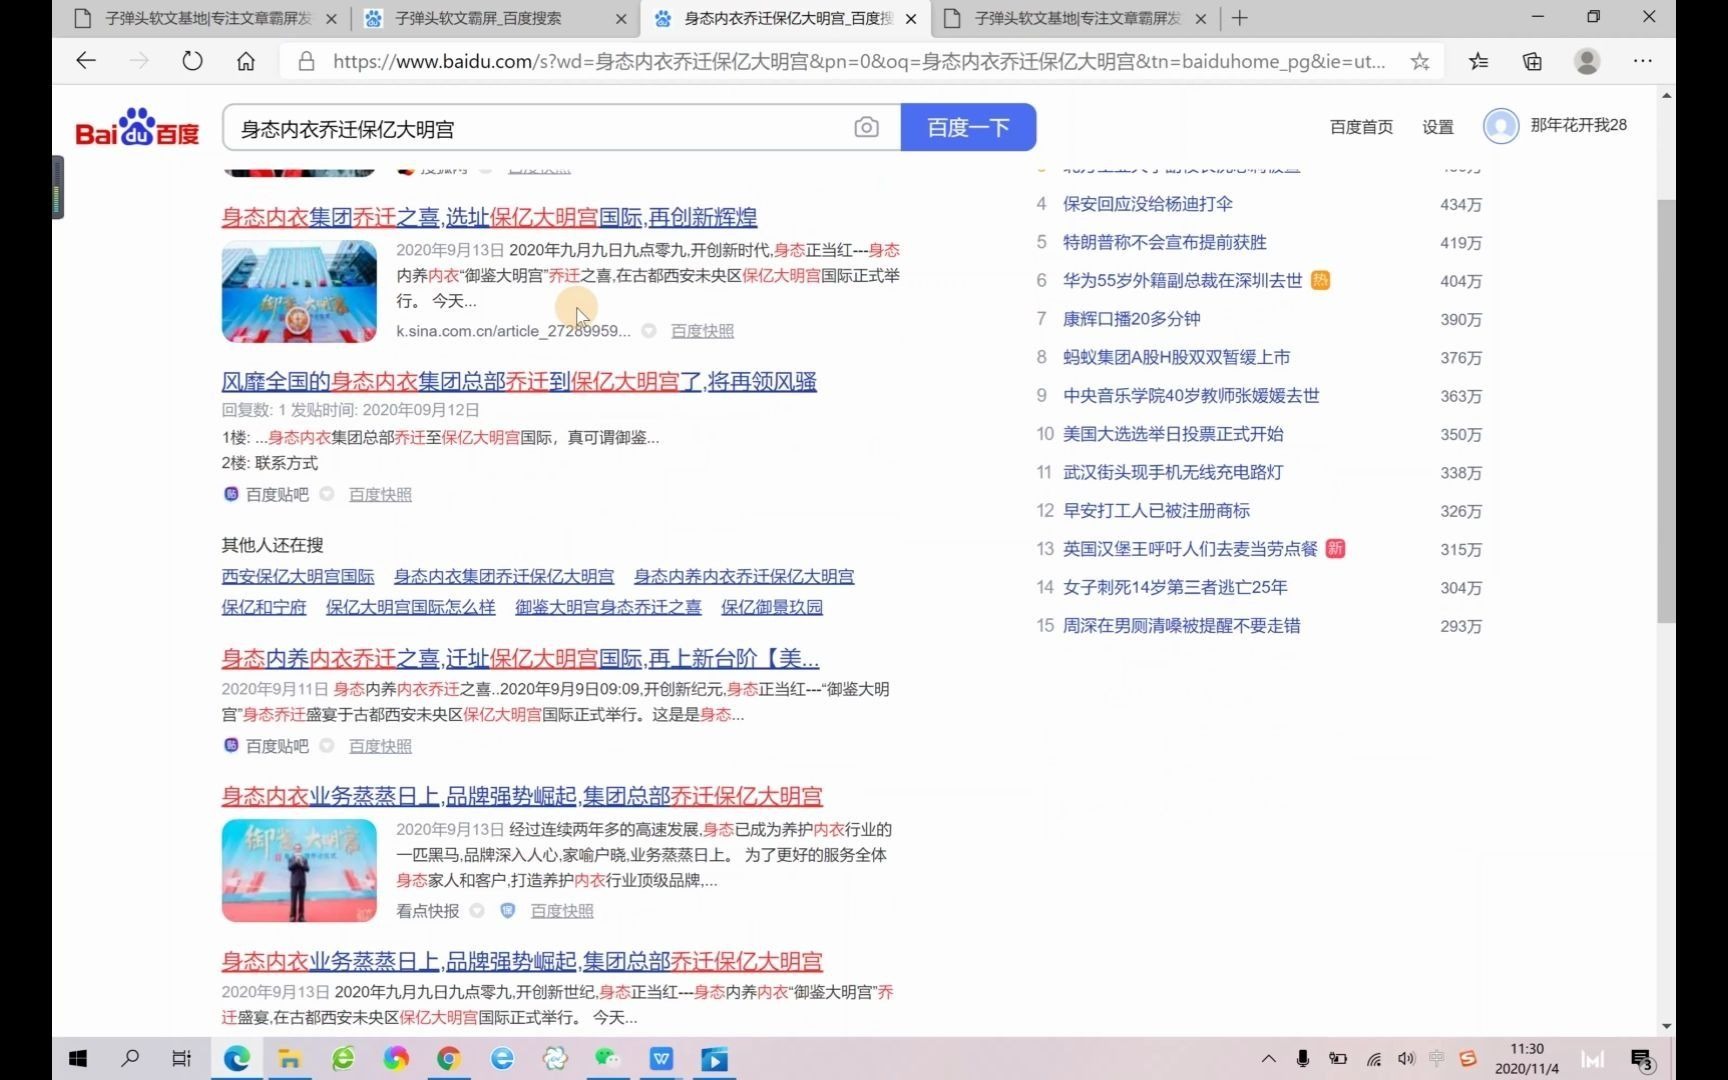This screenshot has height=1080, width=1728.
Task: Open a new browser tab
Action: pyautogui.click(x=1240, y=18)
